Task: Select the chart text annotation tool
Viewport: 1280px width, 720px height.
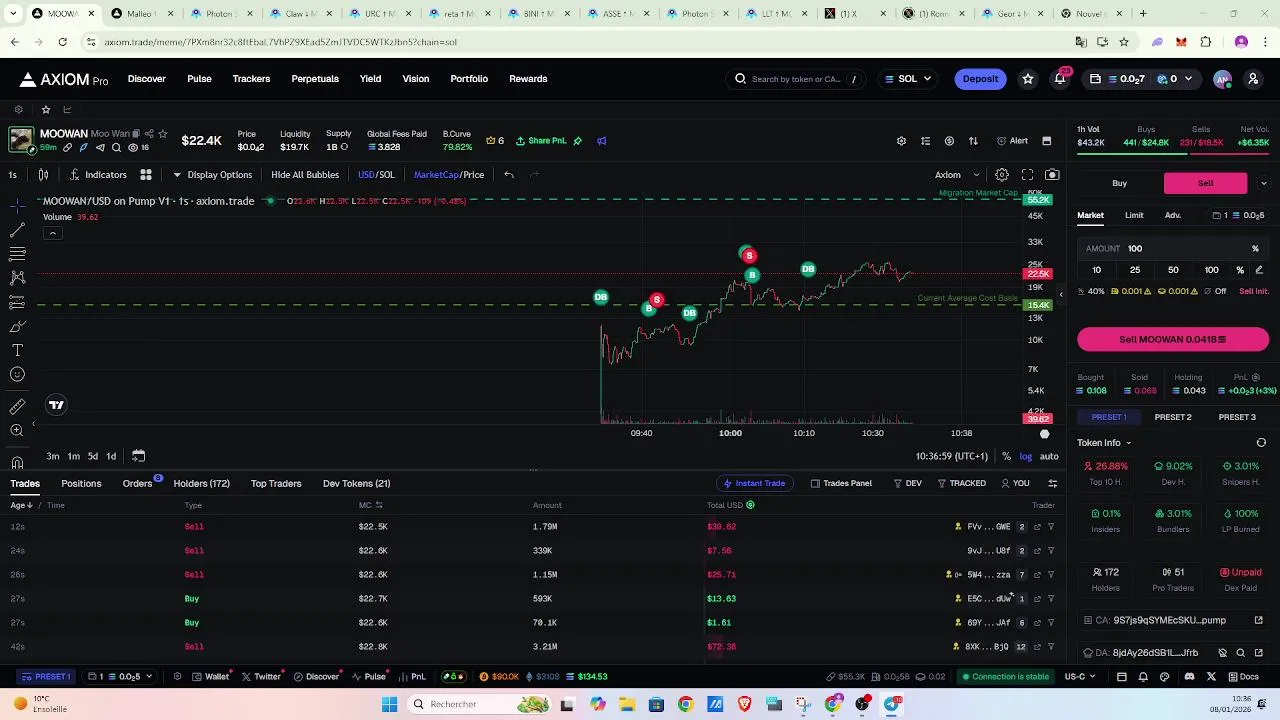Action: tap(17, 350)
